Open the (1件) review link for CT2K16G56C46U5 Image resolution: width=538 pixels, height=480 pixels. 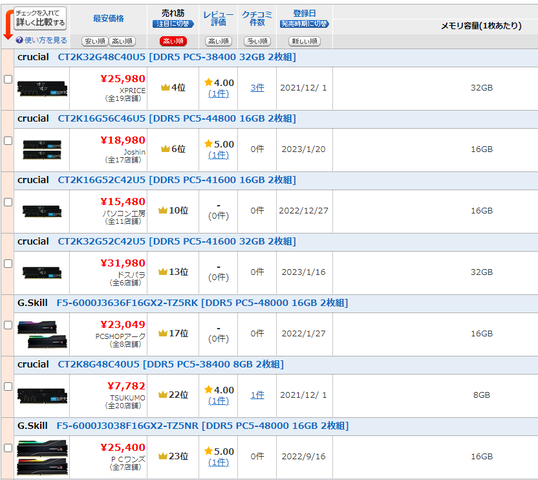pos(218,155)
